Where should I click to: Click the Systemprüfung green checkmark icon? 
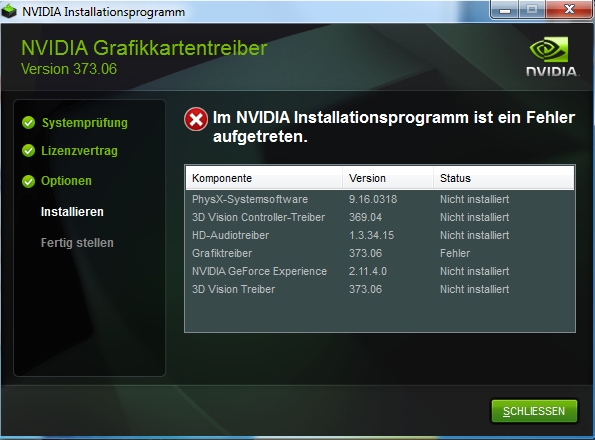[x=28, y=123]
